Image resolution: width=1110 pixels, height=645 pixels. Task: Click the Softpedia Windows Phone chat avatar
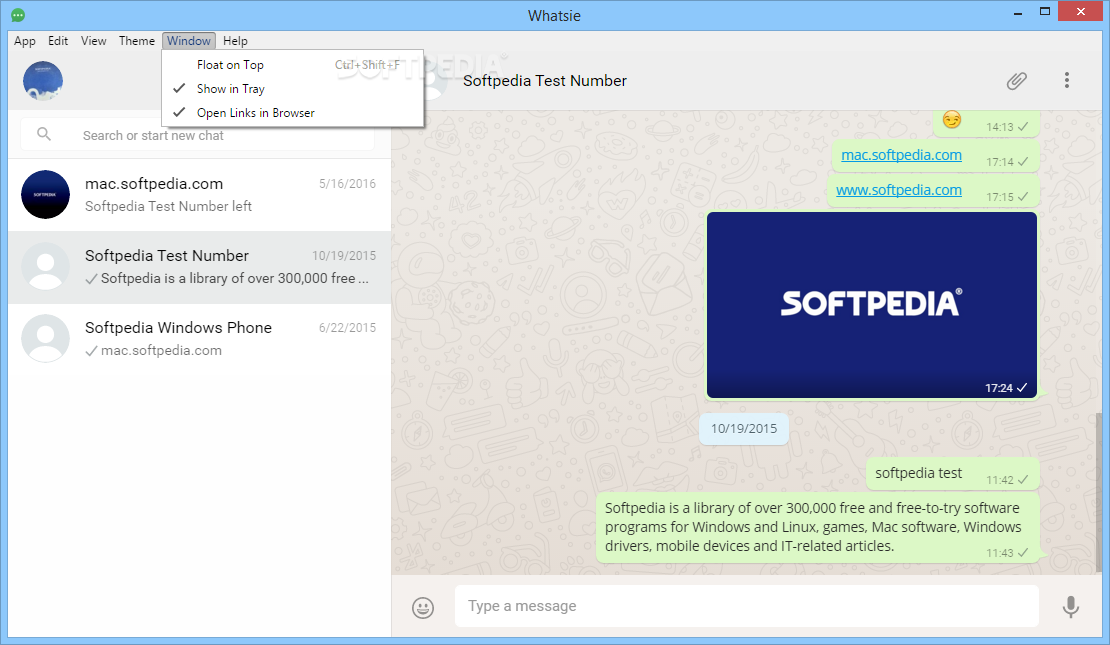click(x=45, y=338)
